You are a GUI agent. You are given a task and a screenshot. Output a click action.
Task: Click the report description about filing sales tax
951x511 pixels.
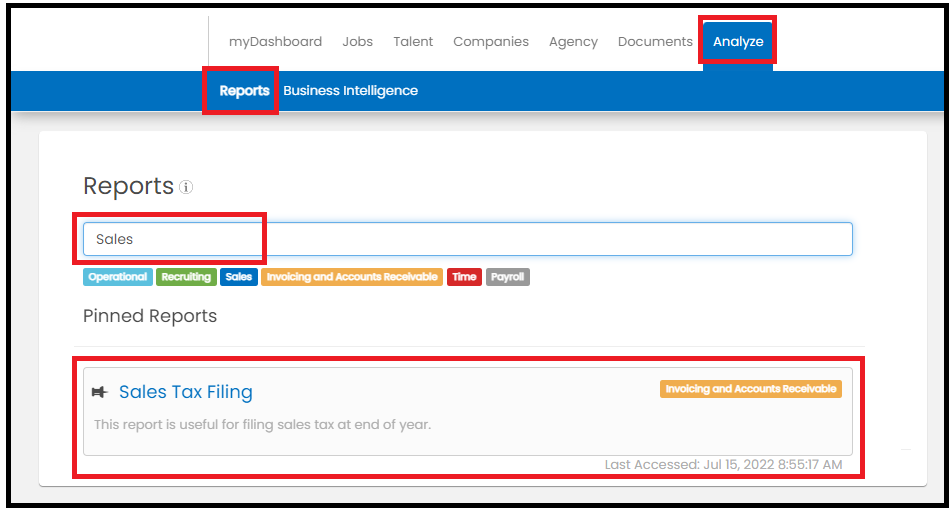coord(263,425)
